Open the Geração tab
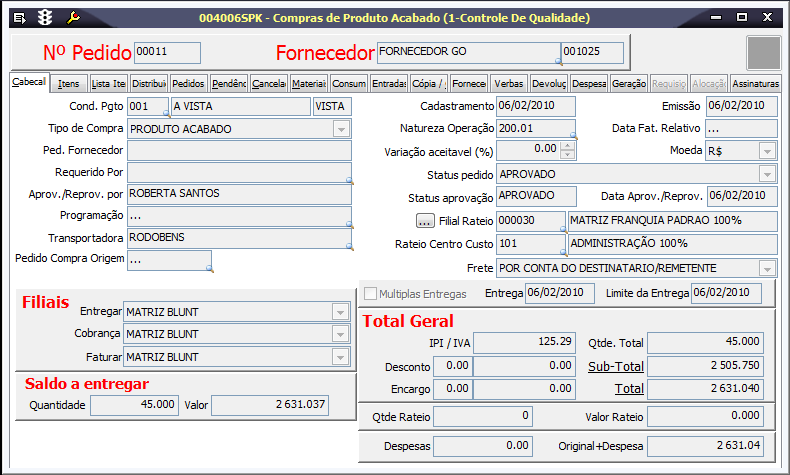 [x=629, y=84]
